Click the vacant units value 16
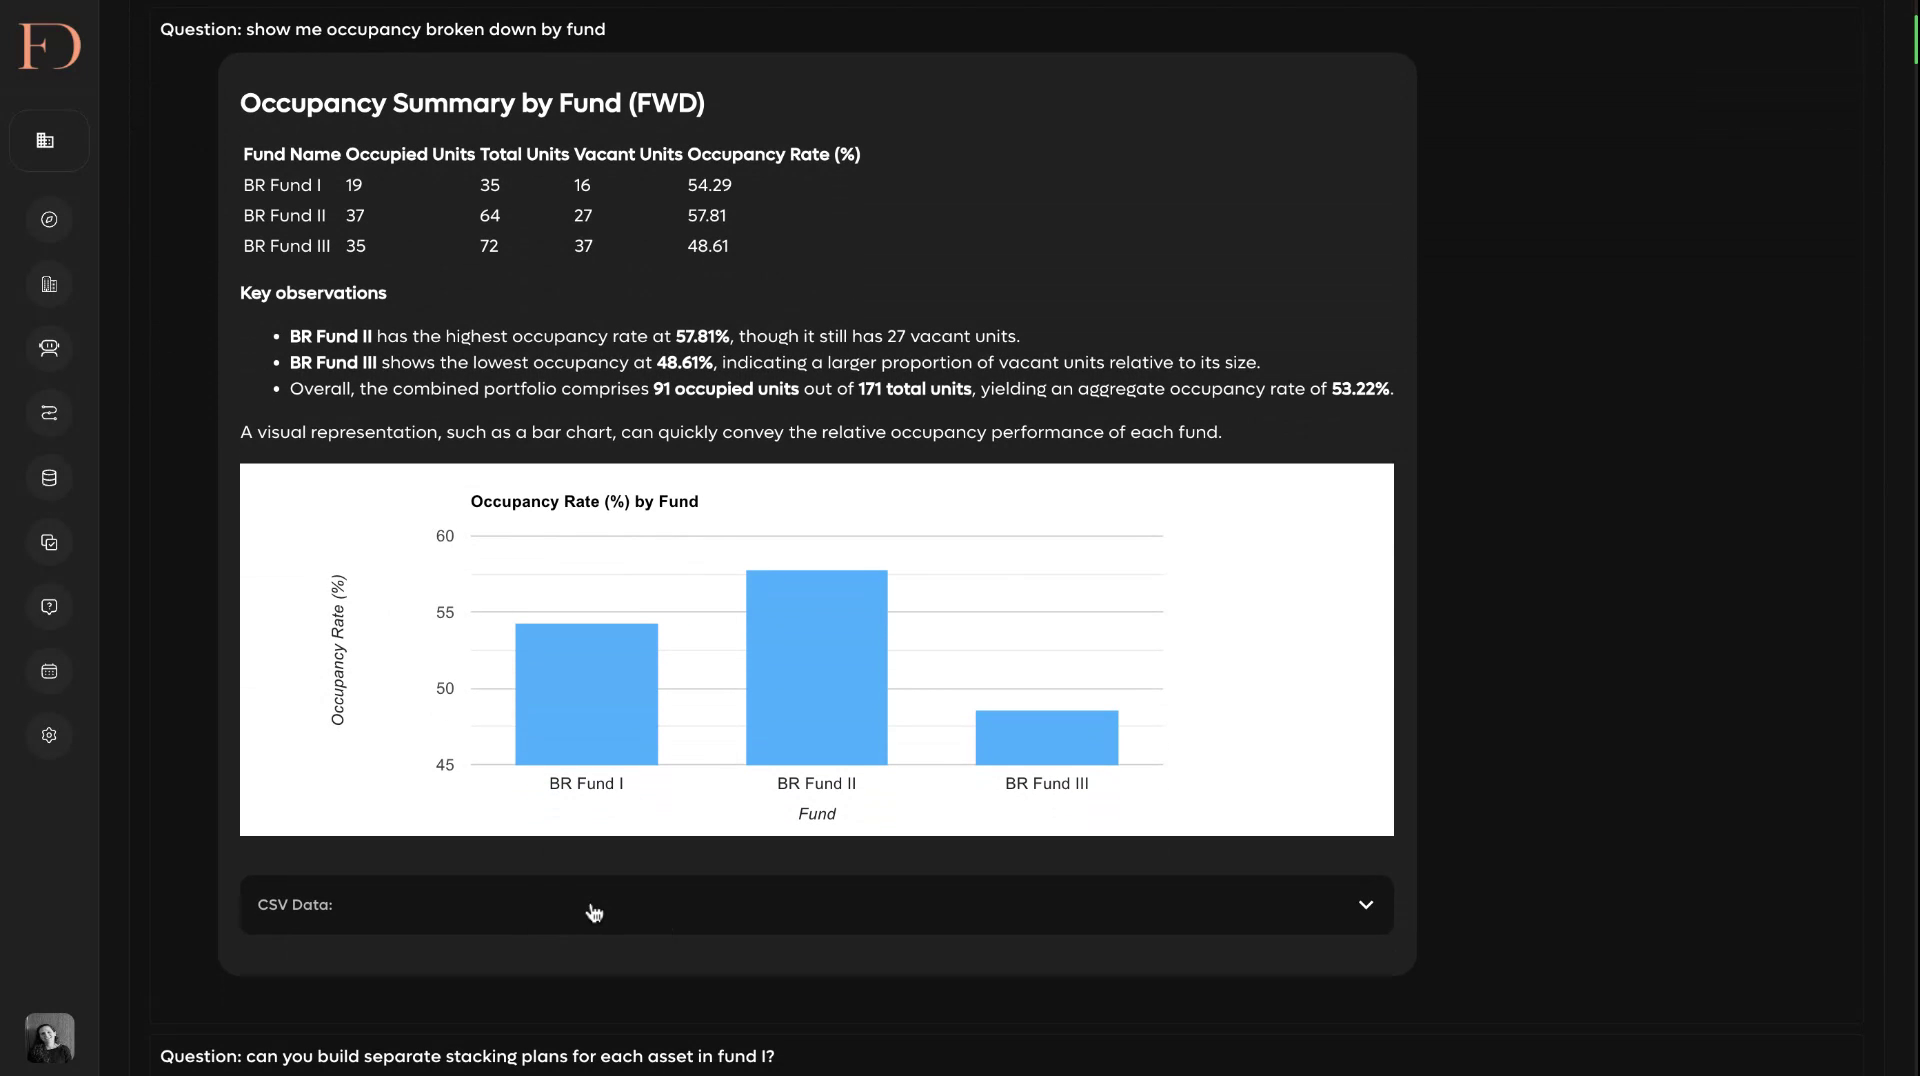The image size is (1920, 1076). pos(582,186)
